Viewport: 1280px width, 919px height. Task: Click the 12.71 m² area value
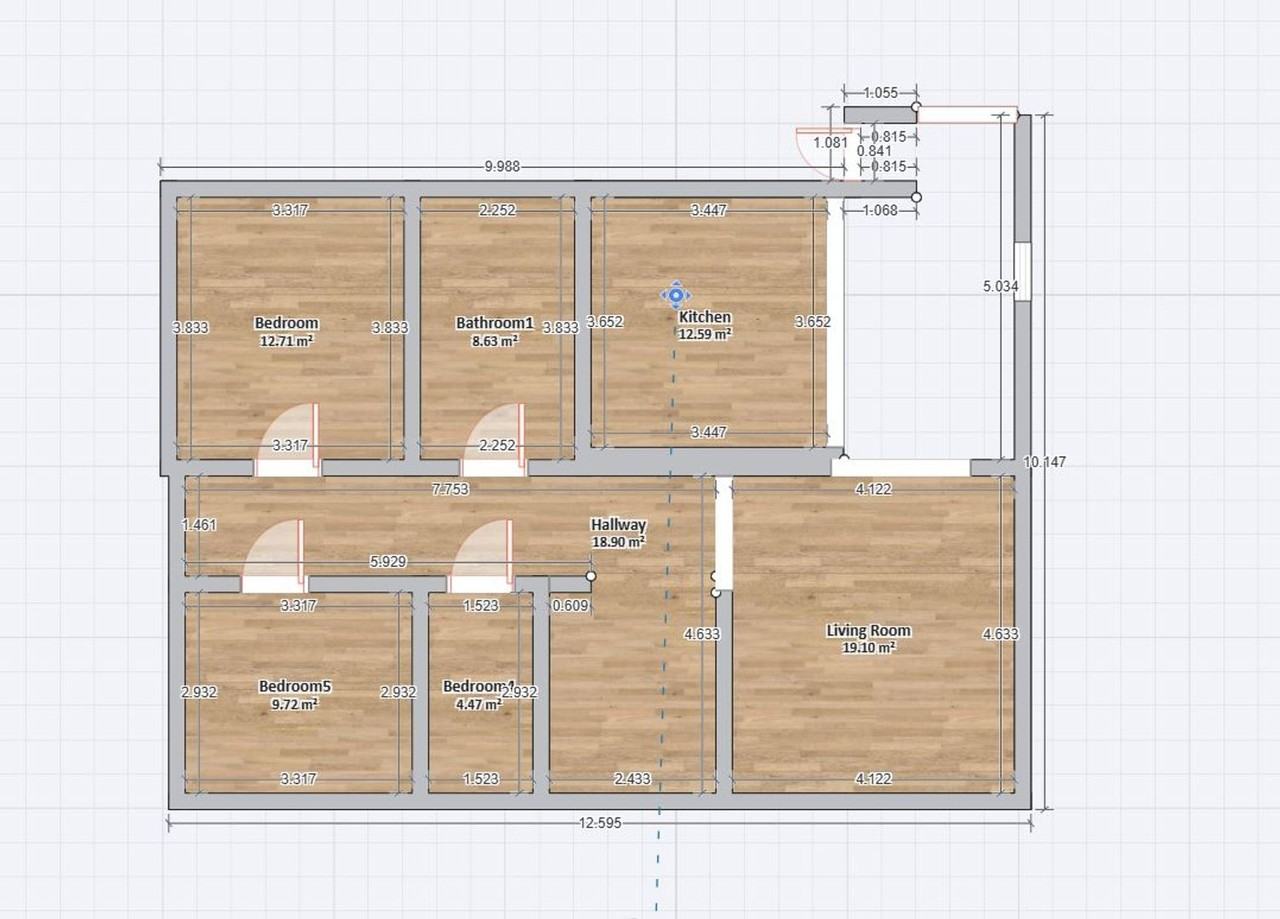coord(286,340)
